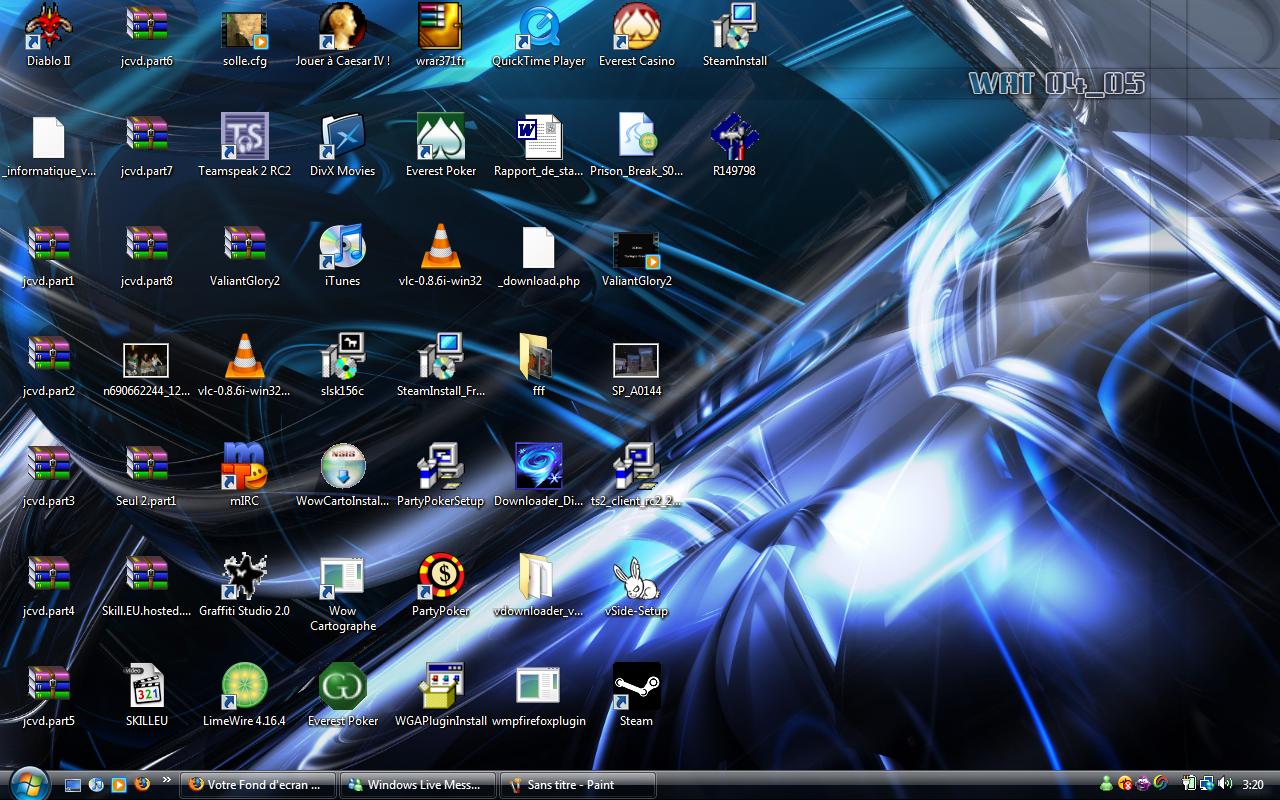Select the ts2_client_rc2_2... installer icon
Viewport: 1280px width, 800px height.
pyautogui.click(x=636, y=467)
